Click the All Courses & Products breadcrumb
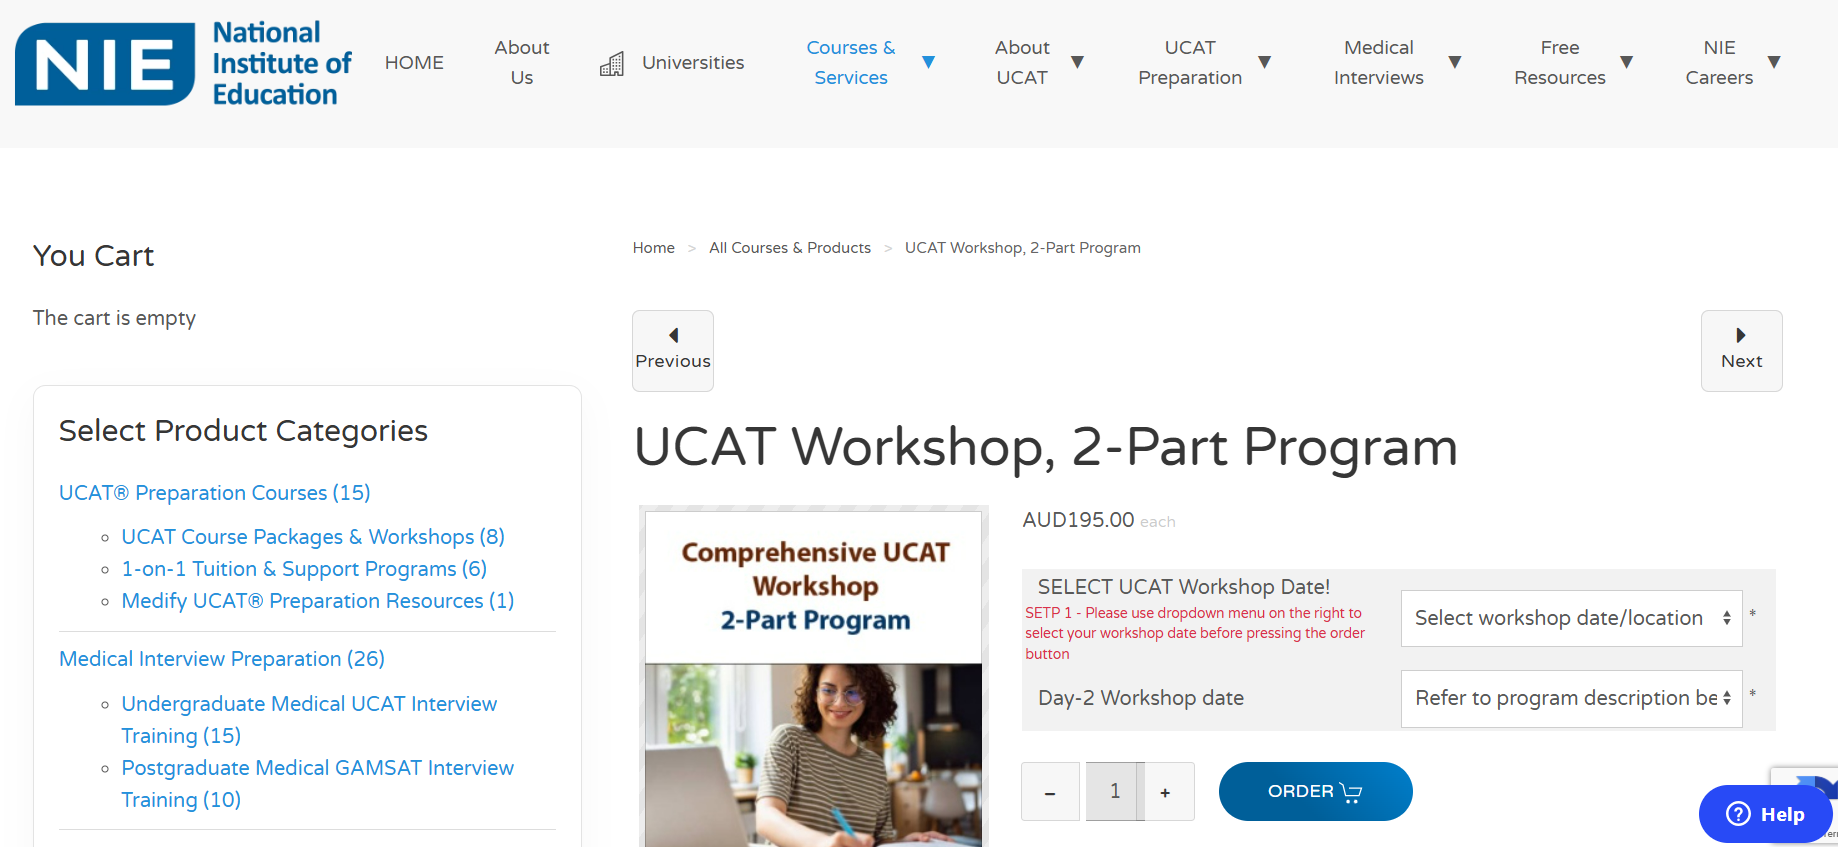The width and height of the screenshot is (1838, 847). pos(790,248)
